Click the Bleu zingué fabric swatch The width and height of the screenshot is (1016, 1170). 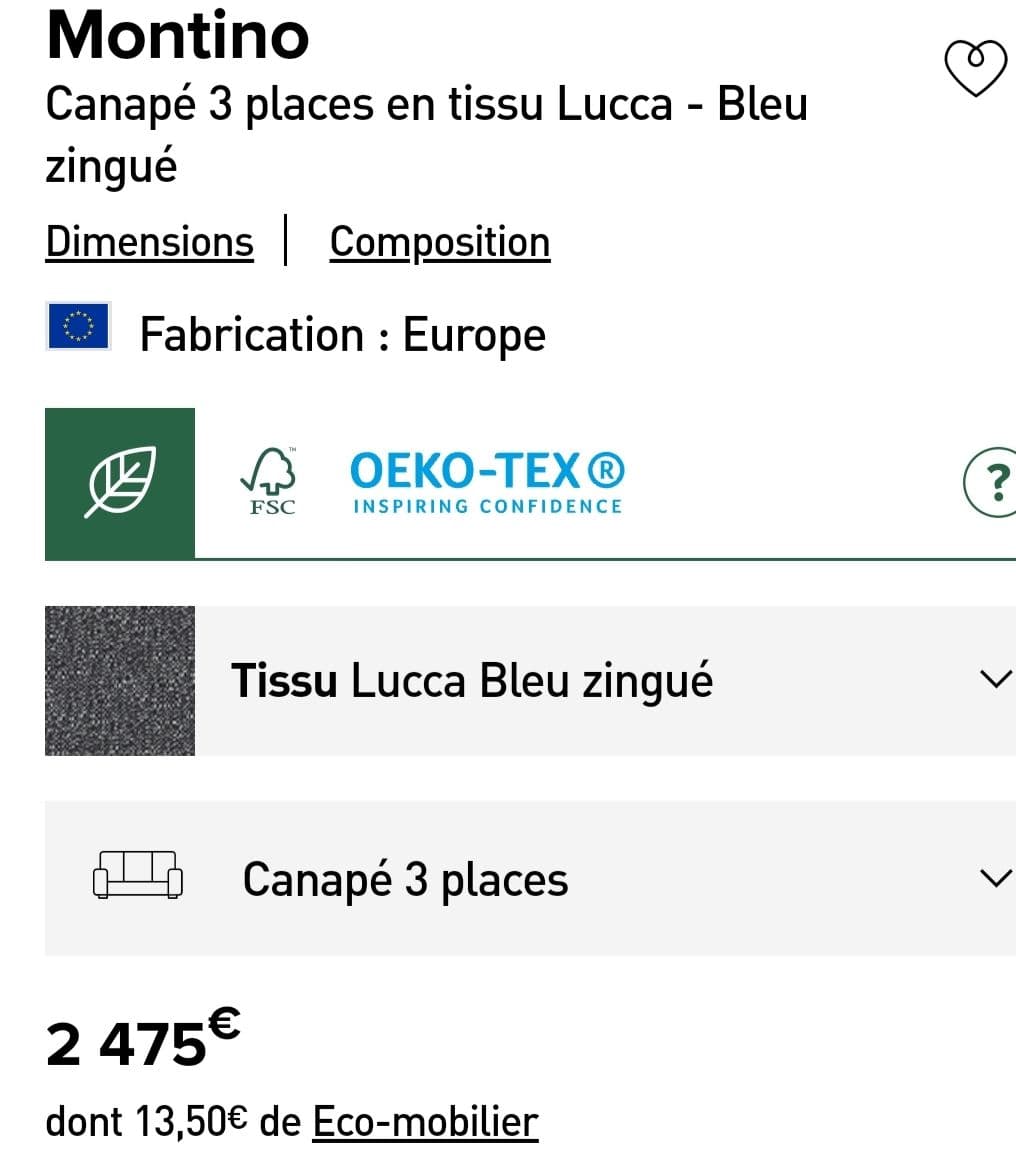[120, 680]
